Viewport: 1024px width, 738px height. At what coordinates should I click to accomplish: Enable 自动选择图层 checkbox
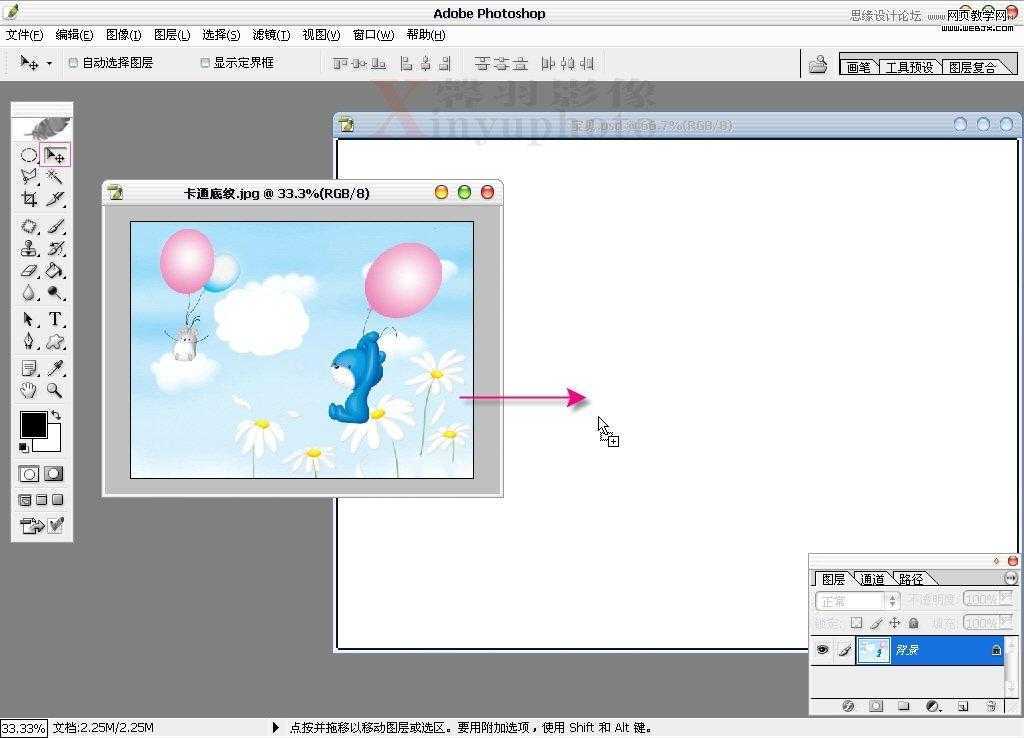[74, 62]
